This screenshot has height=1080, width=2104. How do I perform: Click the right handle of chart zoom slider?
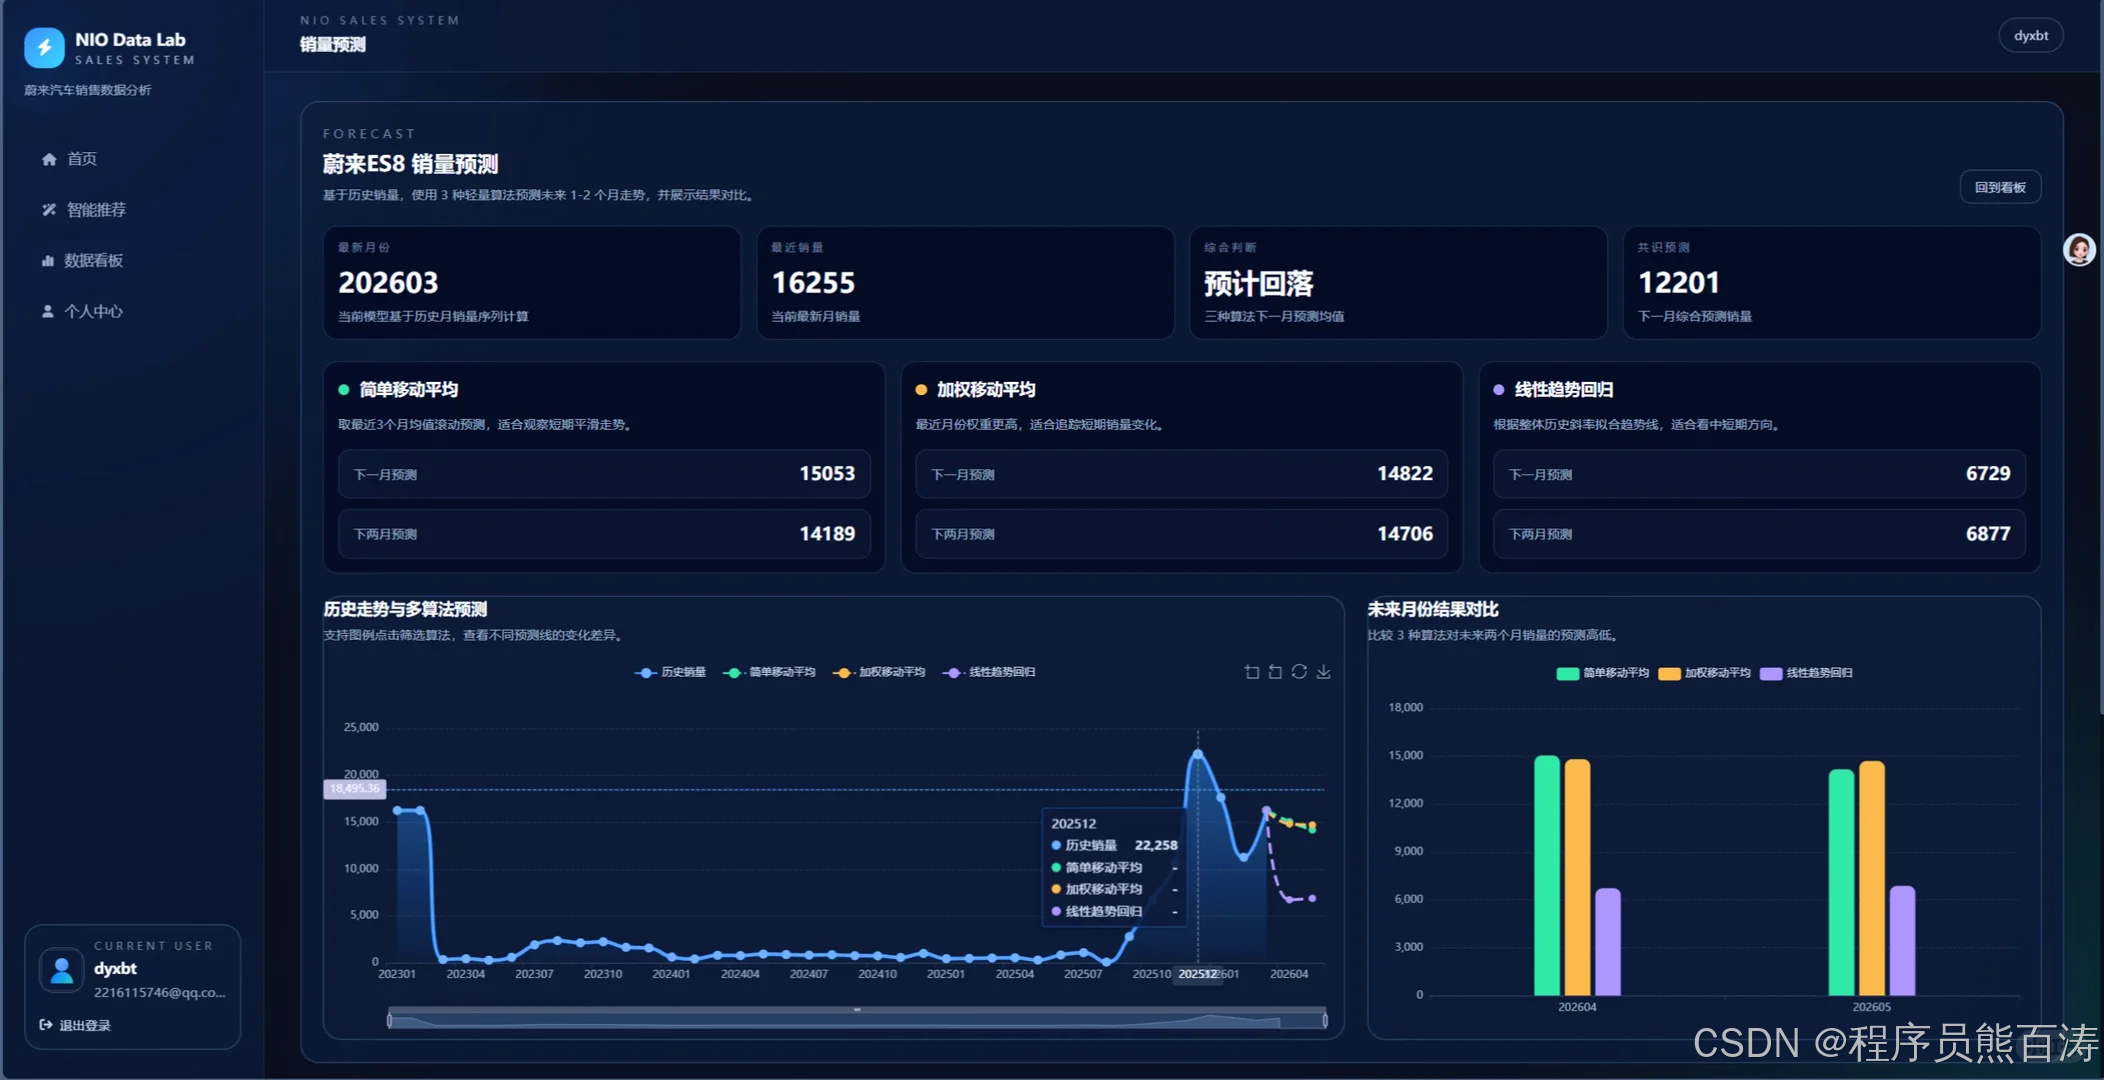click(x=1325, y=1020)
